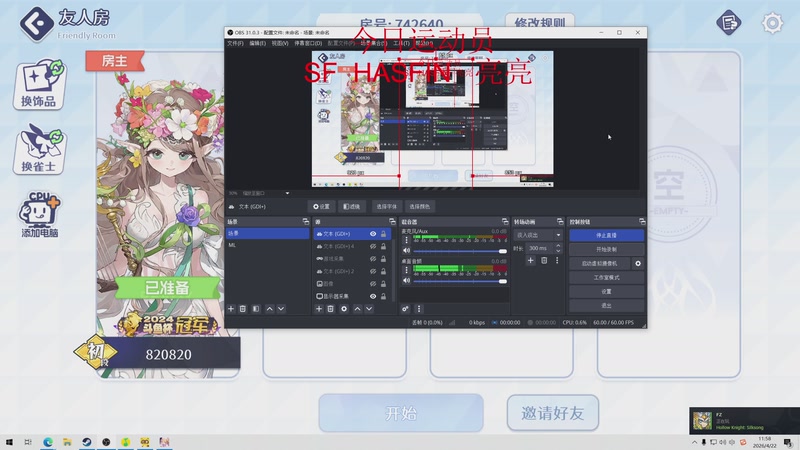
Task: Click the 修改规则 button
Action: (x=540, y=21)
